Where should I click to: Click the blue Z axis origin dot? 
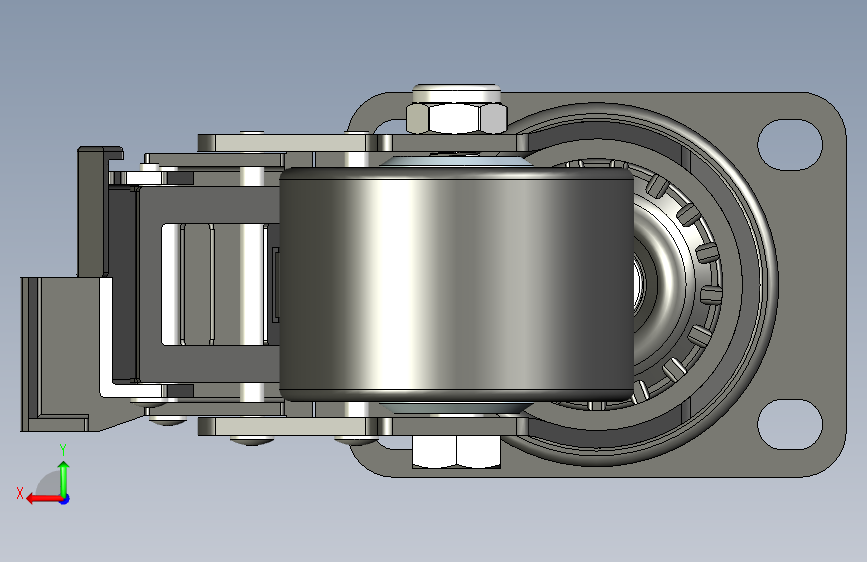pos(65,499)
